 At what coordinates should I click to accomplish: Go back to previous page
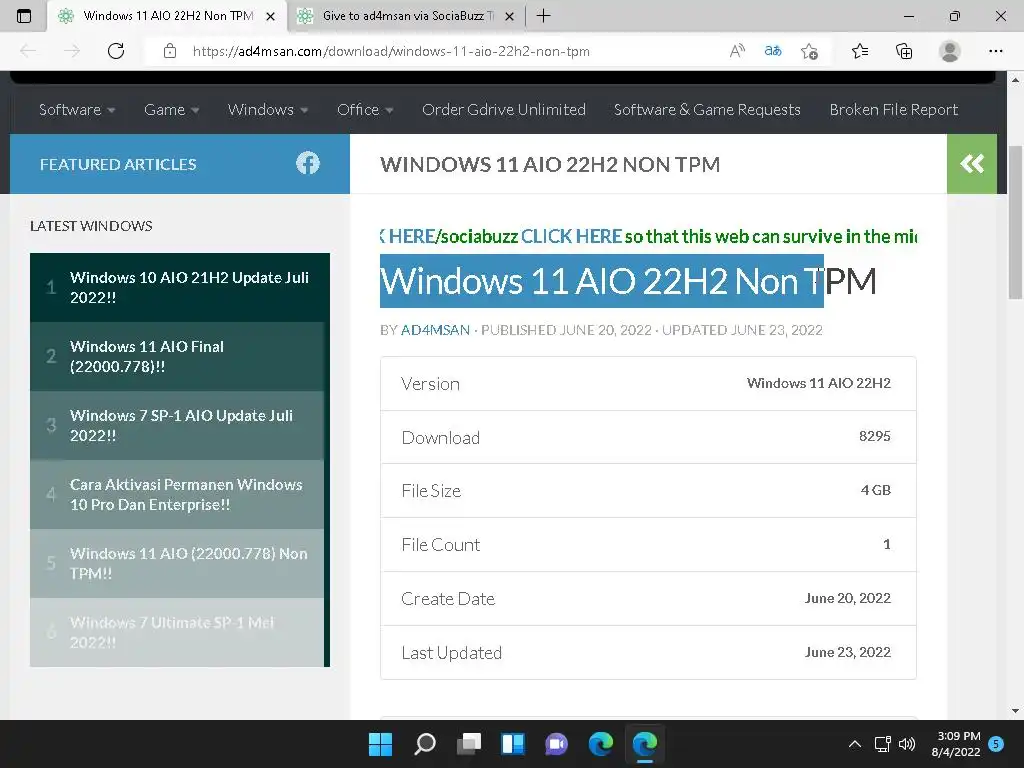coord(28,51)
